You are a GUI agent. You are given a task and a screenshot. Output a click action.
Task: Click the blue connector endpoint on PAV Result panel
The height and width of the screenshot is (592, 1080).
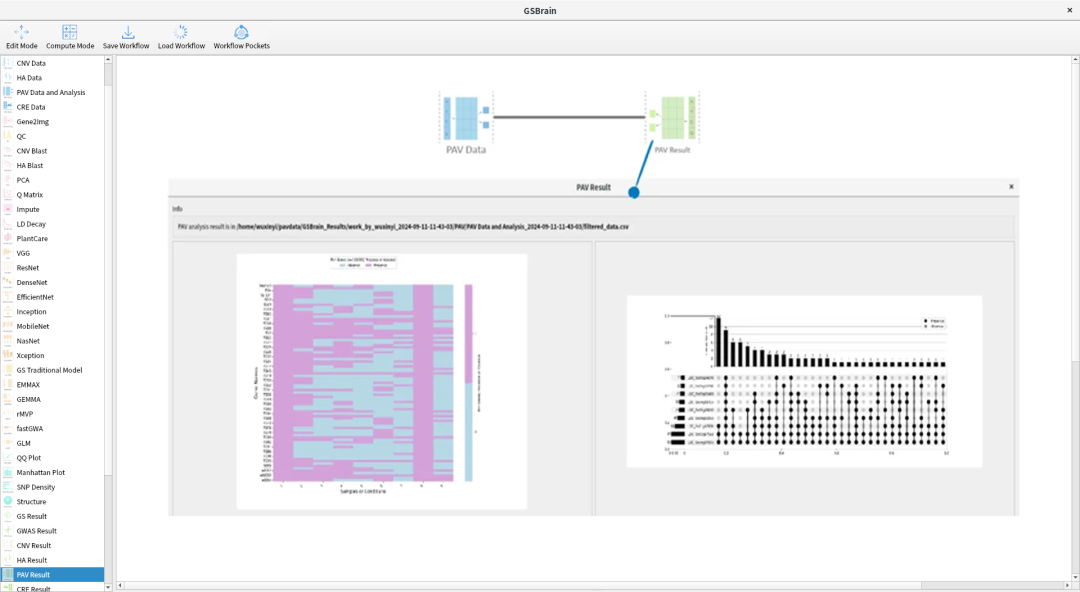[634, 193]
